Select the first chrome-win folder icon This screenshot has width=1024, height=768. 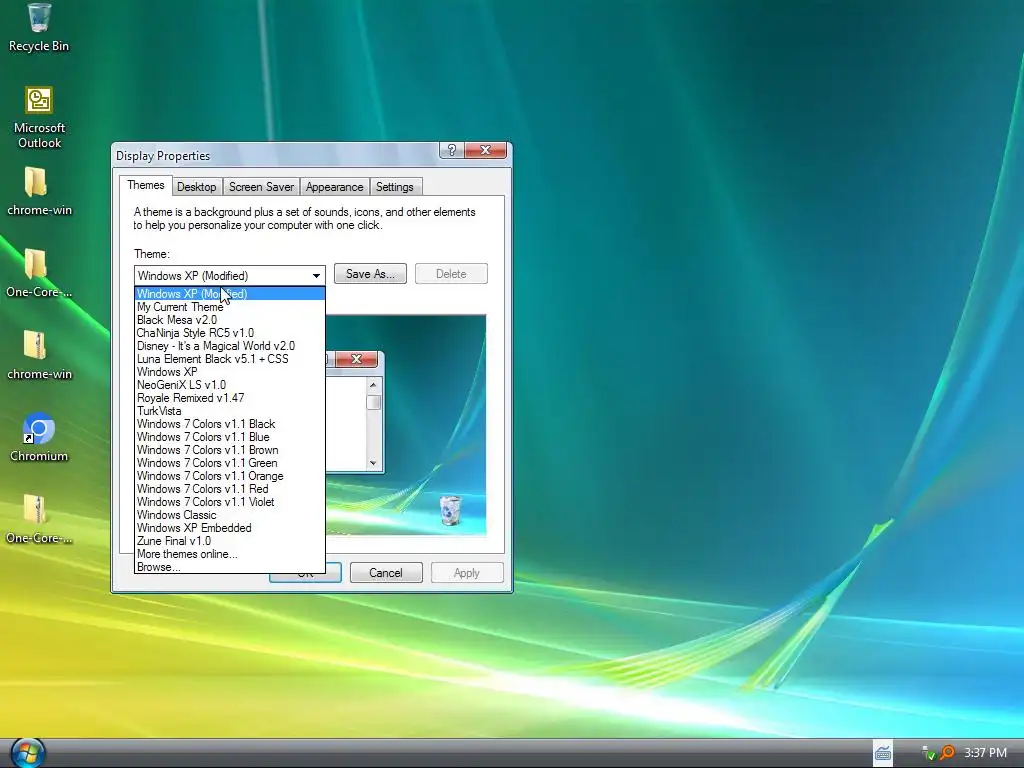click(x=39, y=191)
